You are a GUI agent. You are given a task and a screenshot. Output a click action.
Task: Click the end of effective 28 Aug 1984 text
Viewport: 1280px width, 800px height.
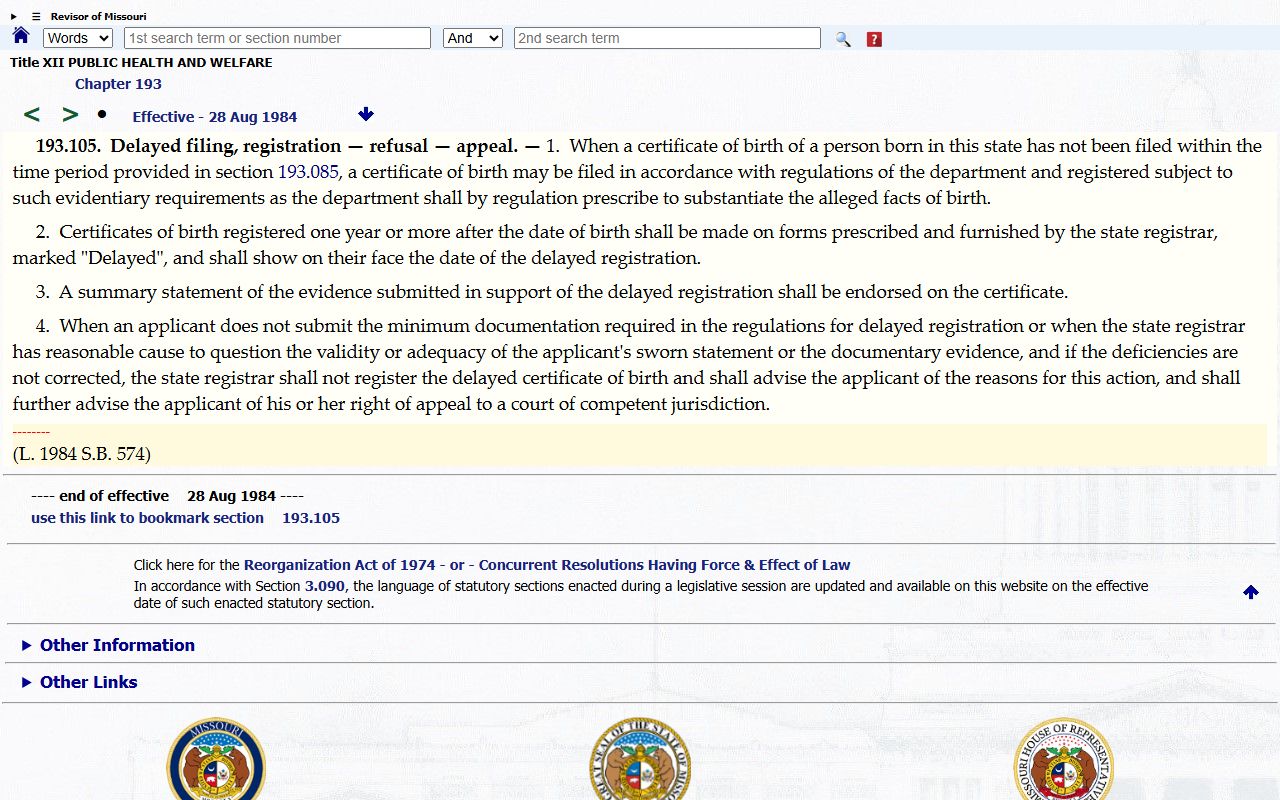pos(167,496)
